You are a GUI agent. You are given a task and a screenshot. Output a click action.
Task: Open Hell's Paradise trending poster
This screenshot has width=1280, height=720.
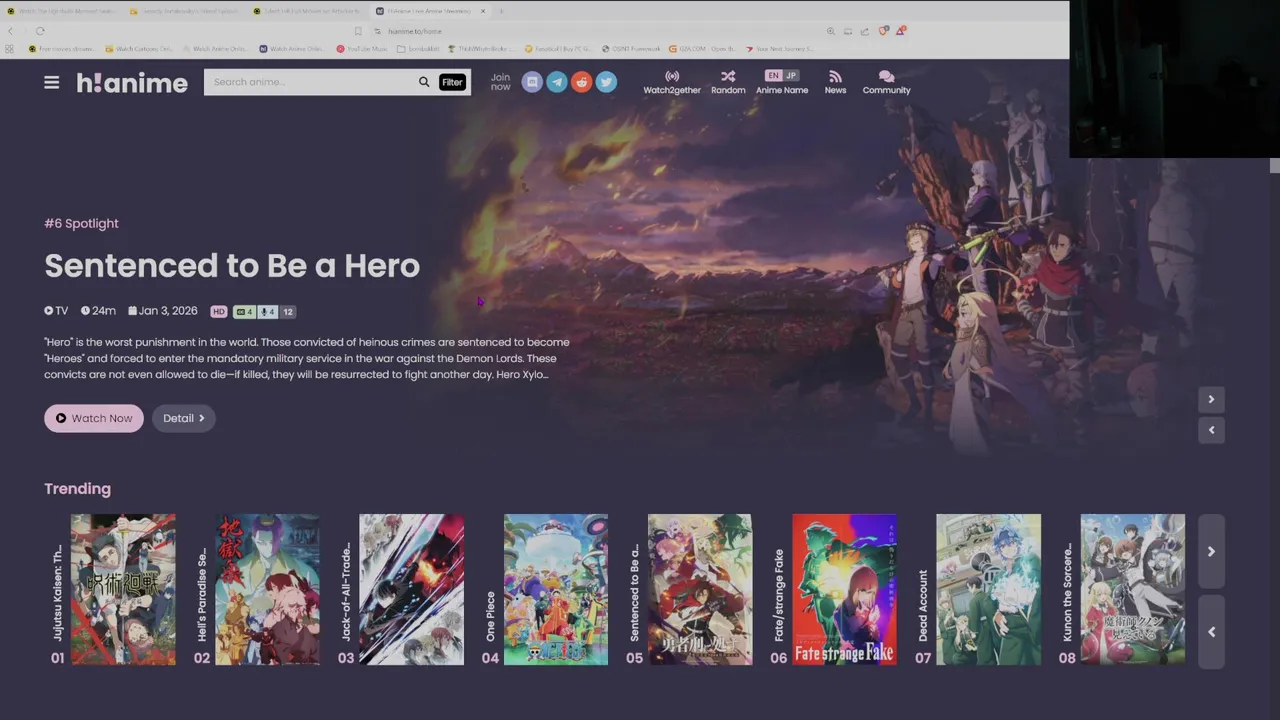[x=267, y=589]
